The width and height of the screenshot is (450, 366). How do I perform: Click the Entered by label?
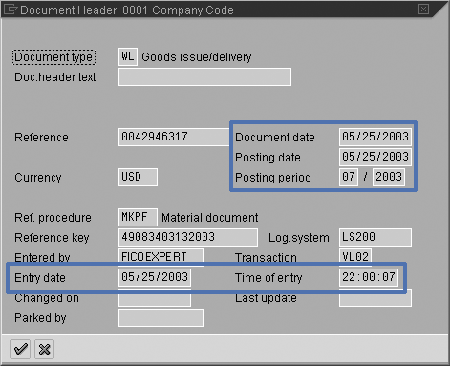click(x=42, y=258)
